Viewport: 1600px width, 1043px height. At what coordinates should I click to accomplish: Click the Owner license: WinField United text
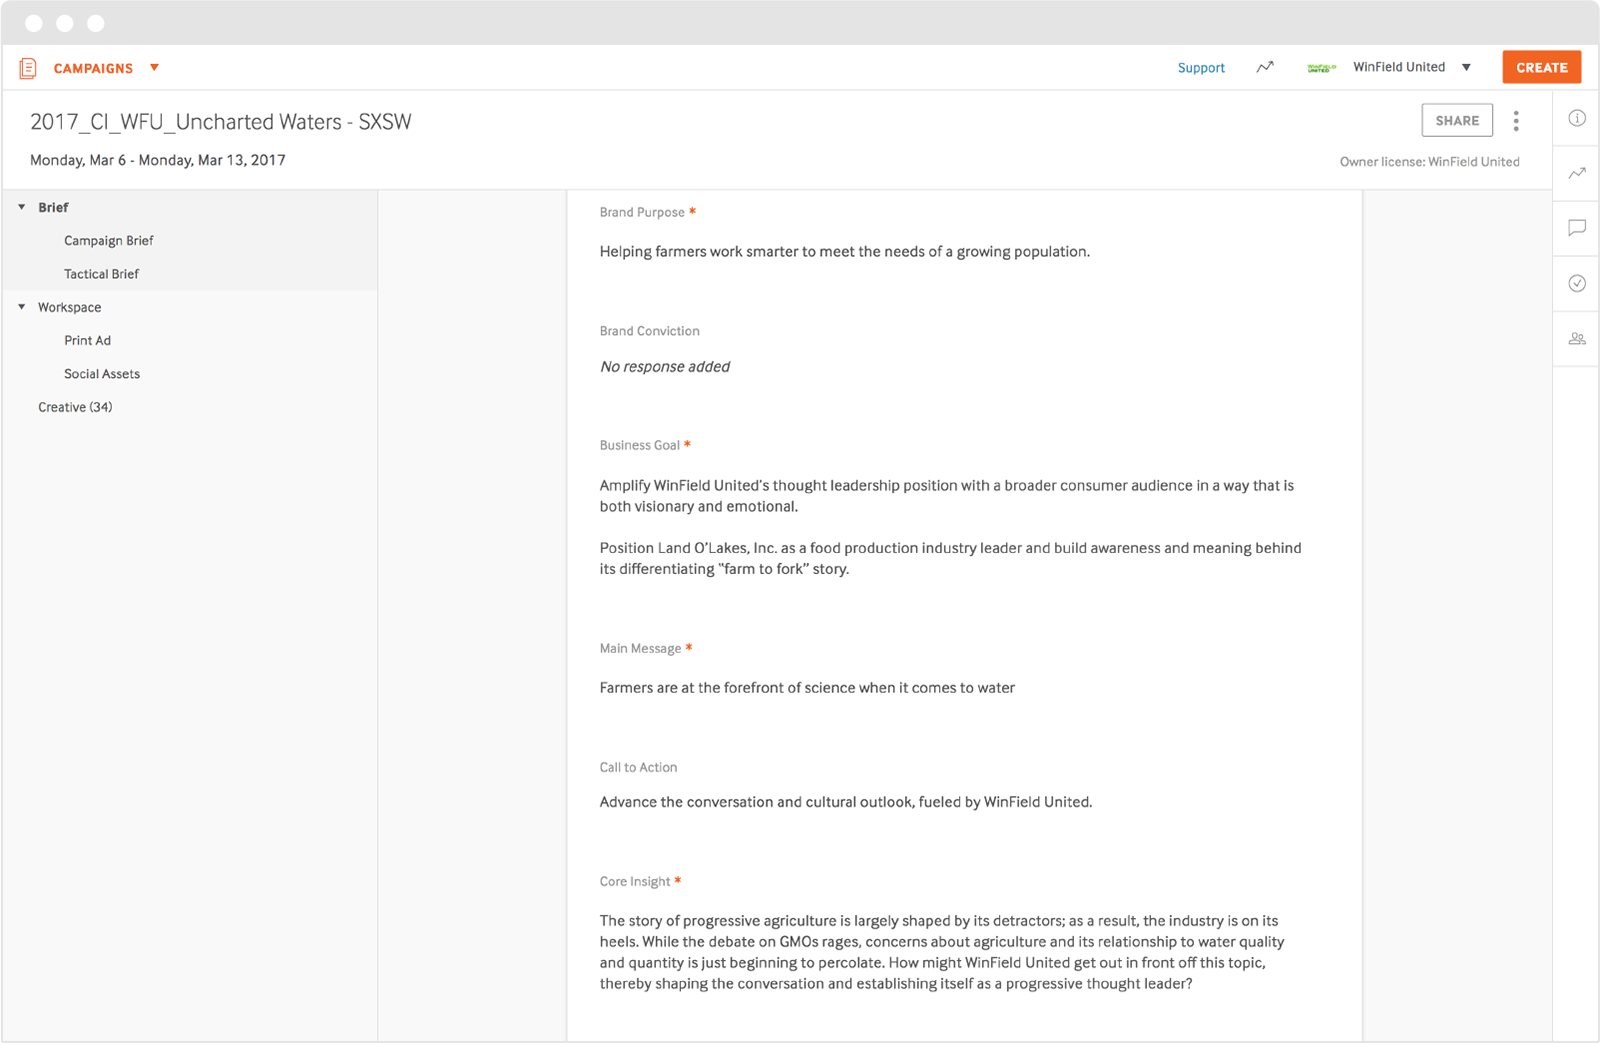click(x=1429, y=162)
